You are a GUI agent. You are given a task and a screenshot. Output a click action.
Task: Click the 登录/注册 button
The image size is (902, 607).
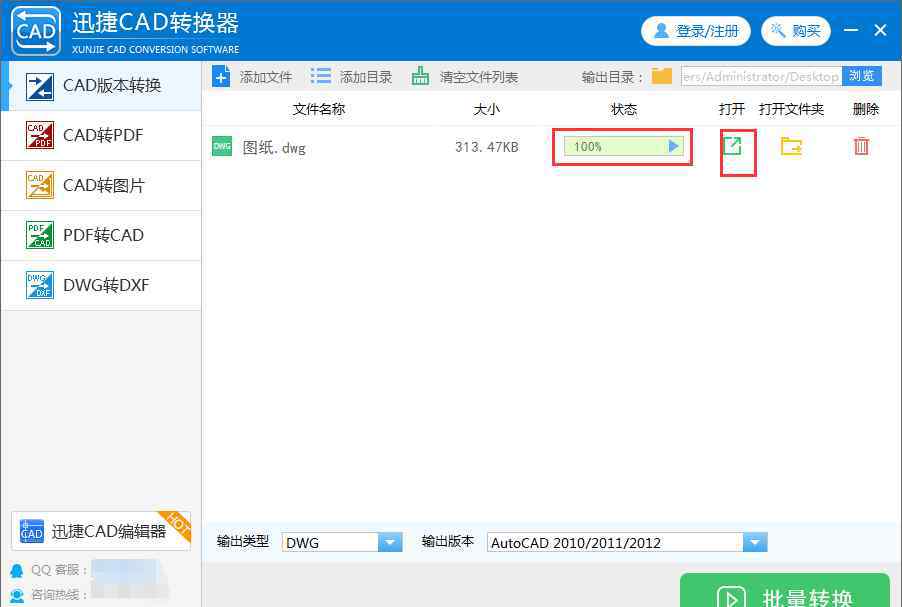pos(696,31)
